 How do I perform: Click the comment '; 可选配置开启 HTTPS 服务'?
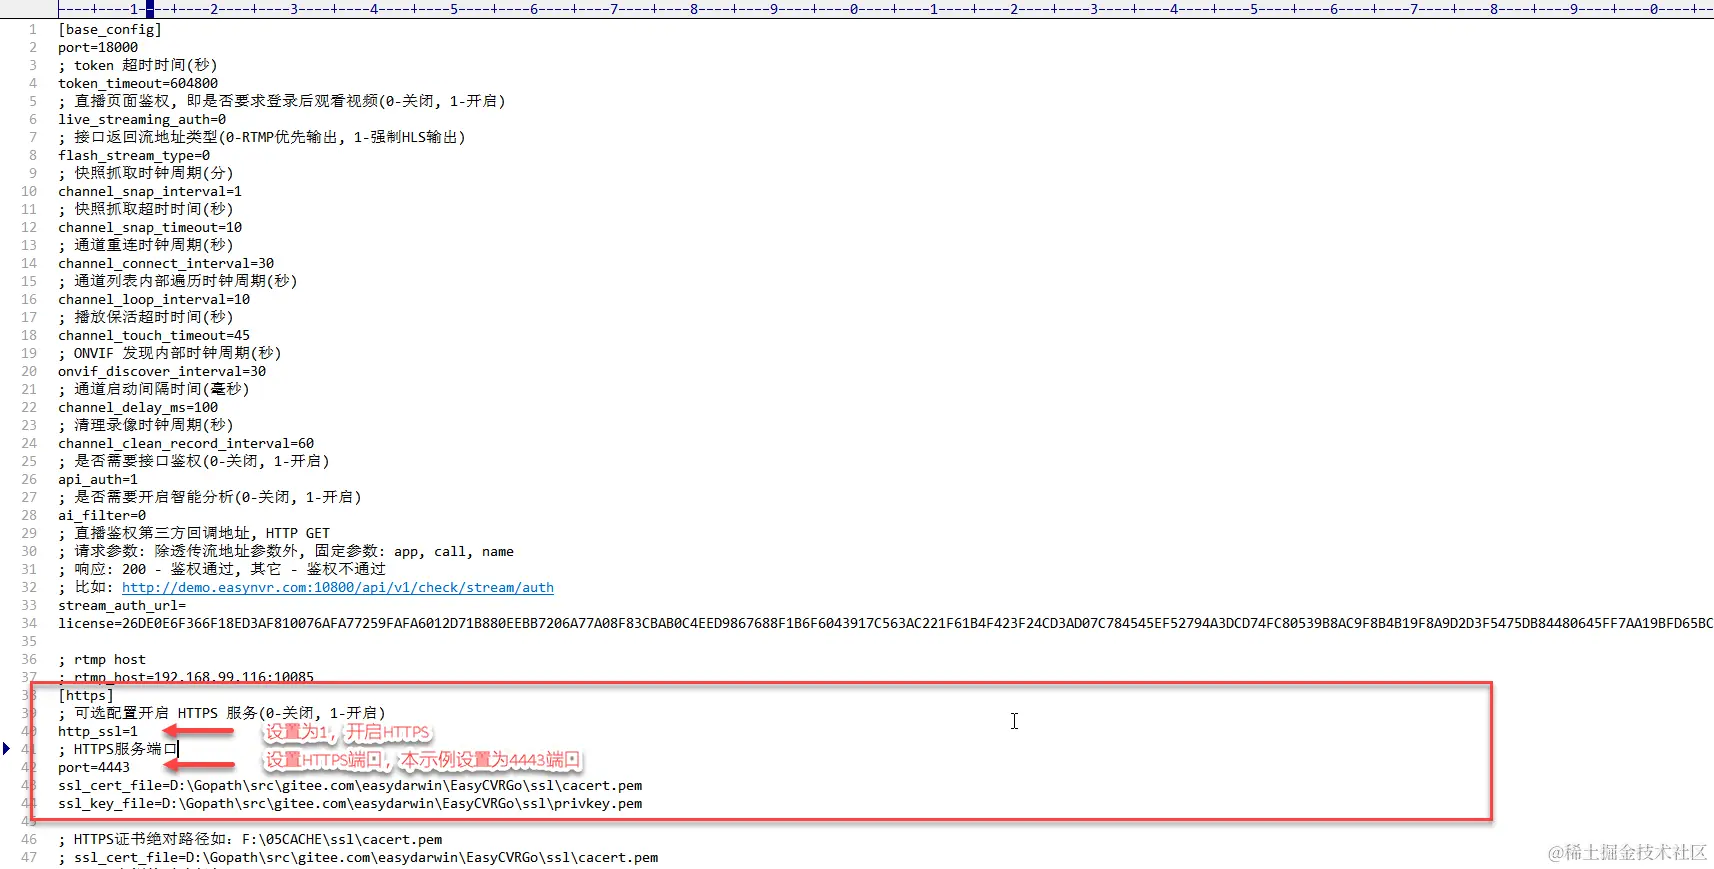click(222, 714)
